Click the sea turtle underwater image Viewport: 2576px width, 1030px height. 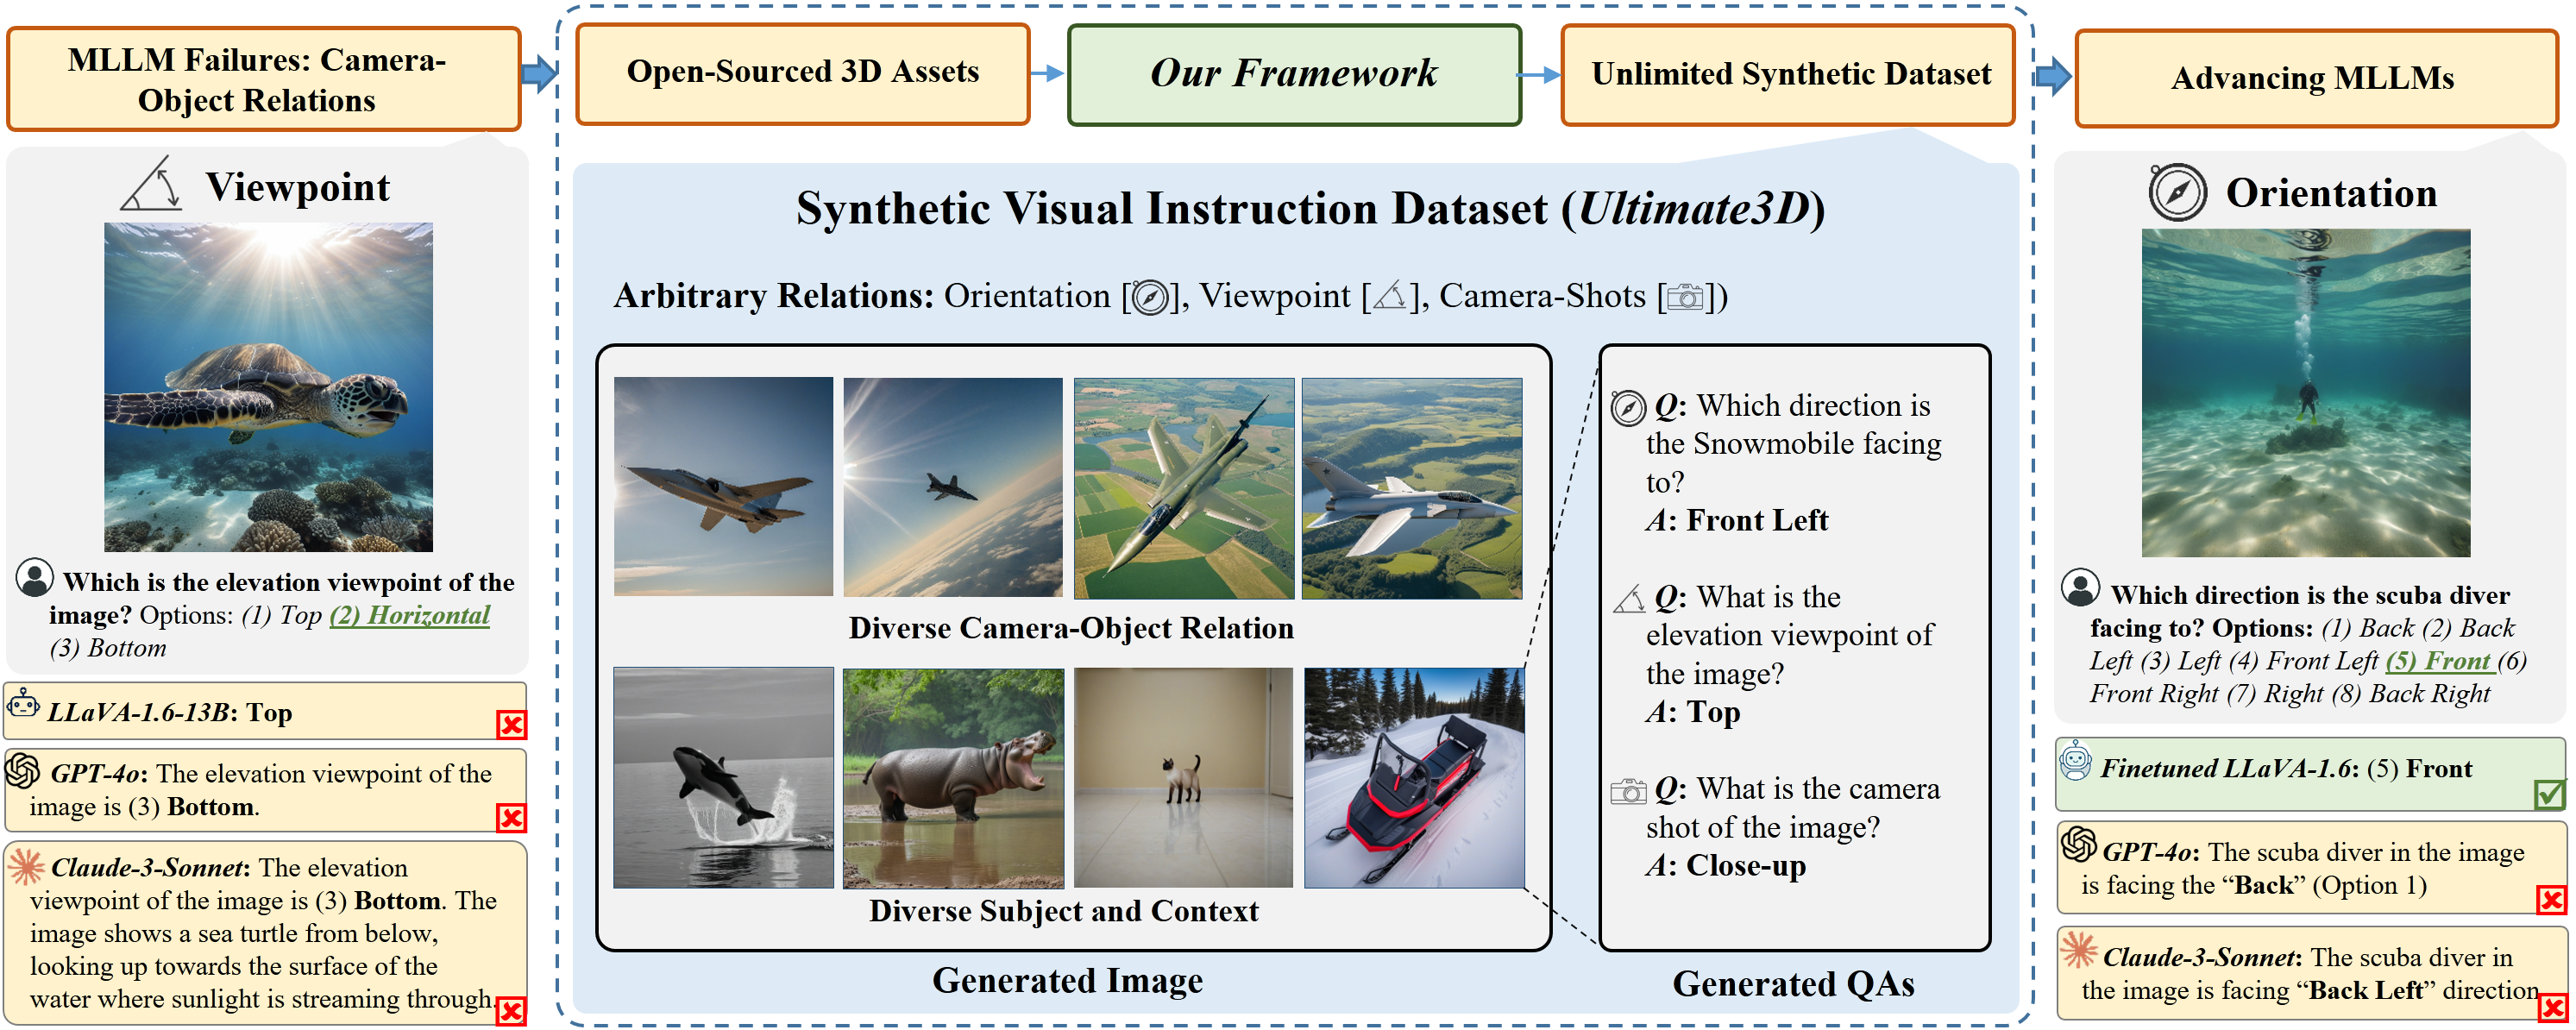pos(268,387)
